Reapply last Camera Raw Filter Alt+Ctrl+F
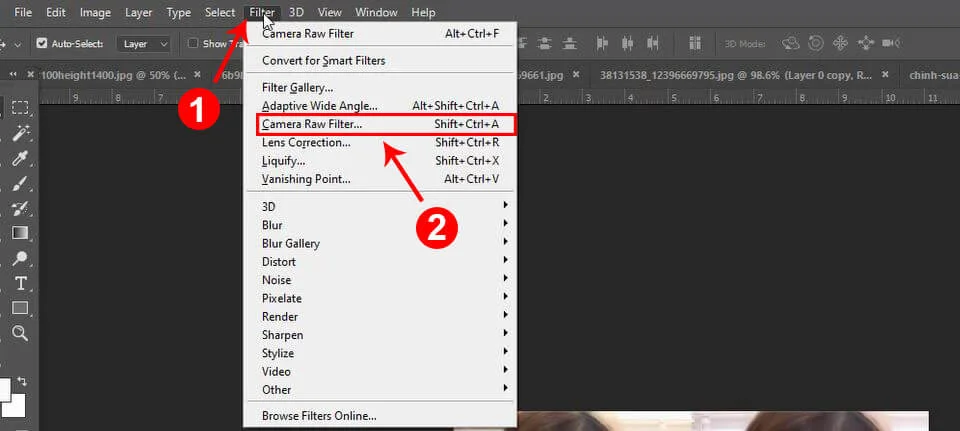The image size is (960, 431). [380, 34]
